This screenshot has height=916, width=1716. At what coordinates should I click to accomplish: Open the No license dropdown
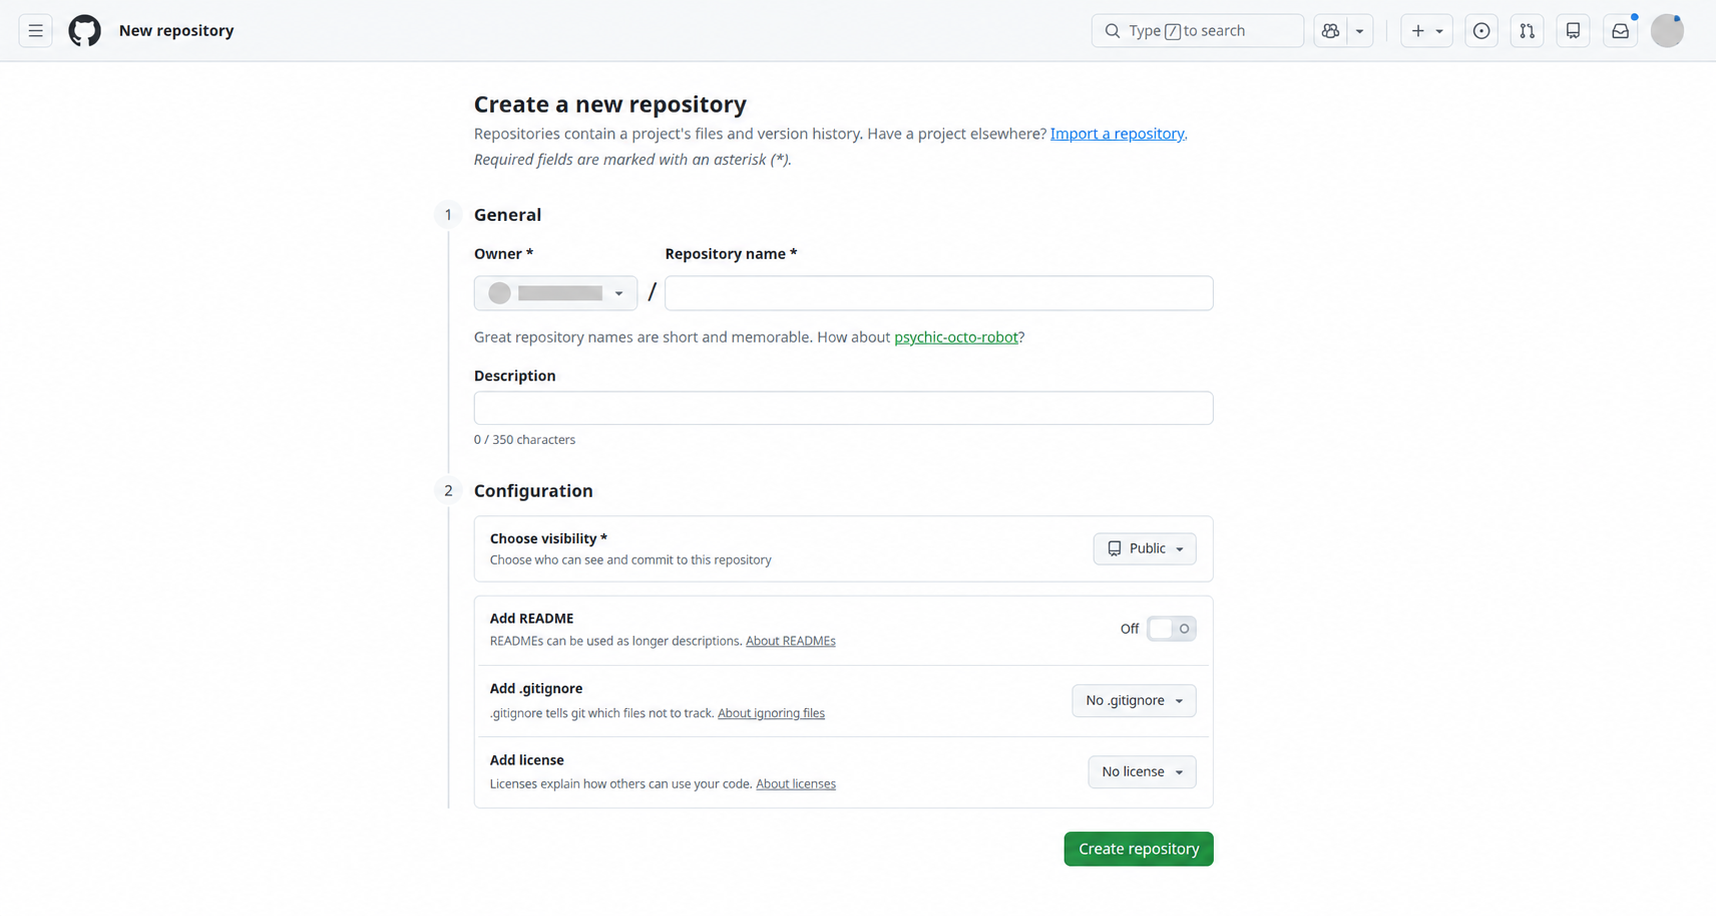click(1142, 772)
